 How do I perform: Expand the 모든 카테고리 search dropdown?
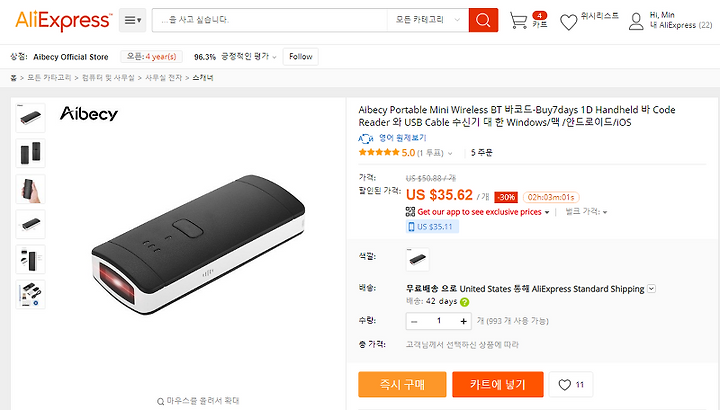[428, 20]
